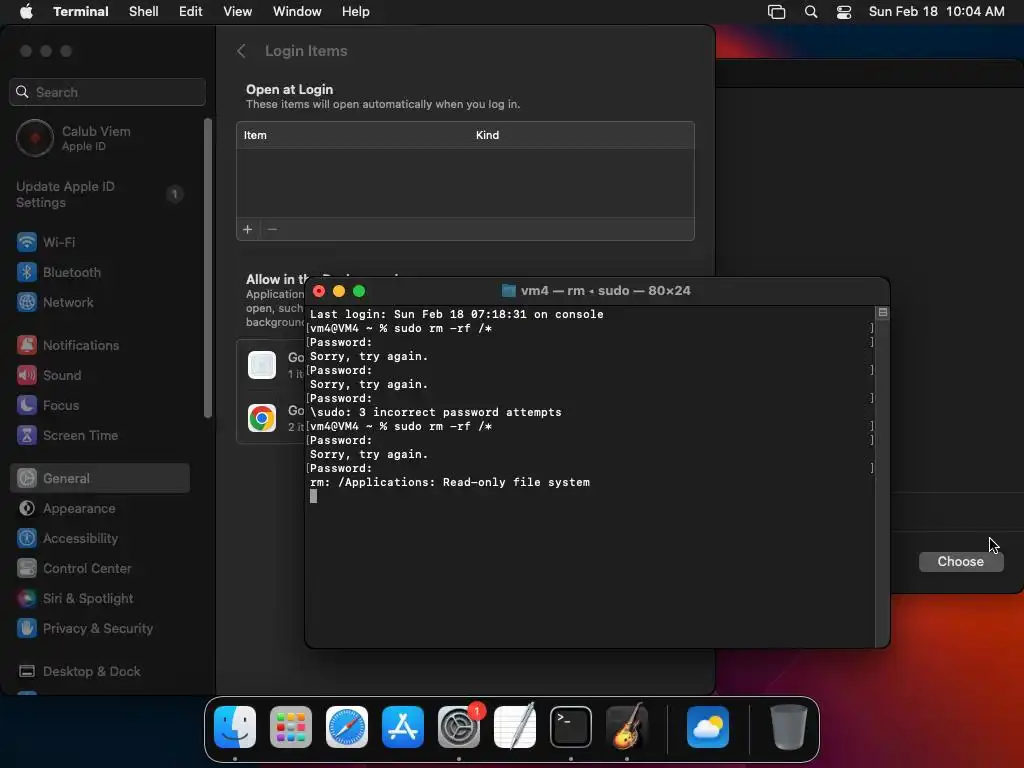1024x768 pixels.
Task: Open Spotlight search in menu bar
Action: point(810,12)
